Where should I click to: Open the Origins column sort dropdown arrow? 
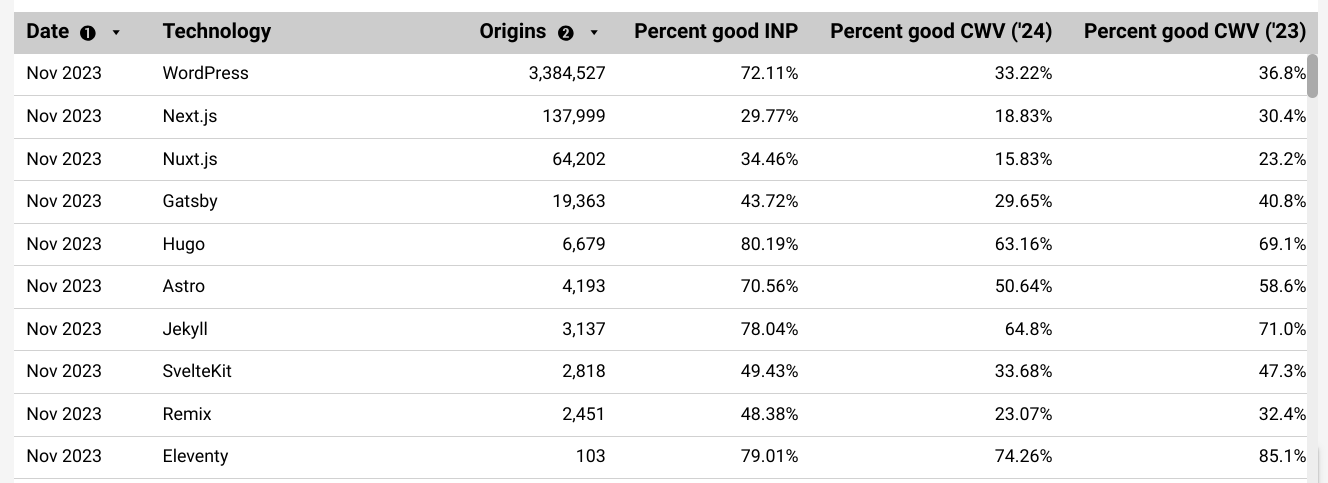tap(594, 33)
